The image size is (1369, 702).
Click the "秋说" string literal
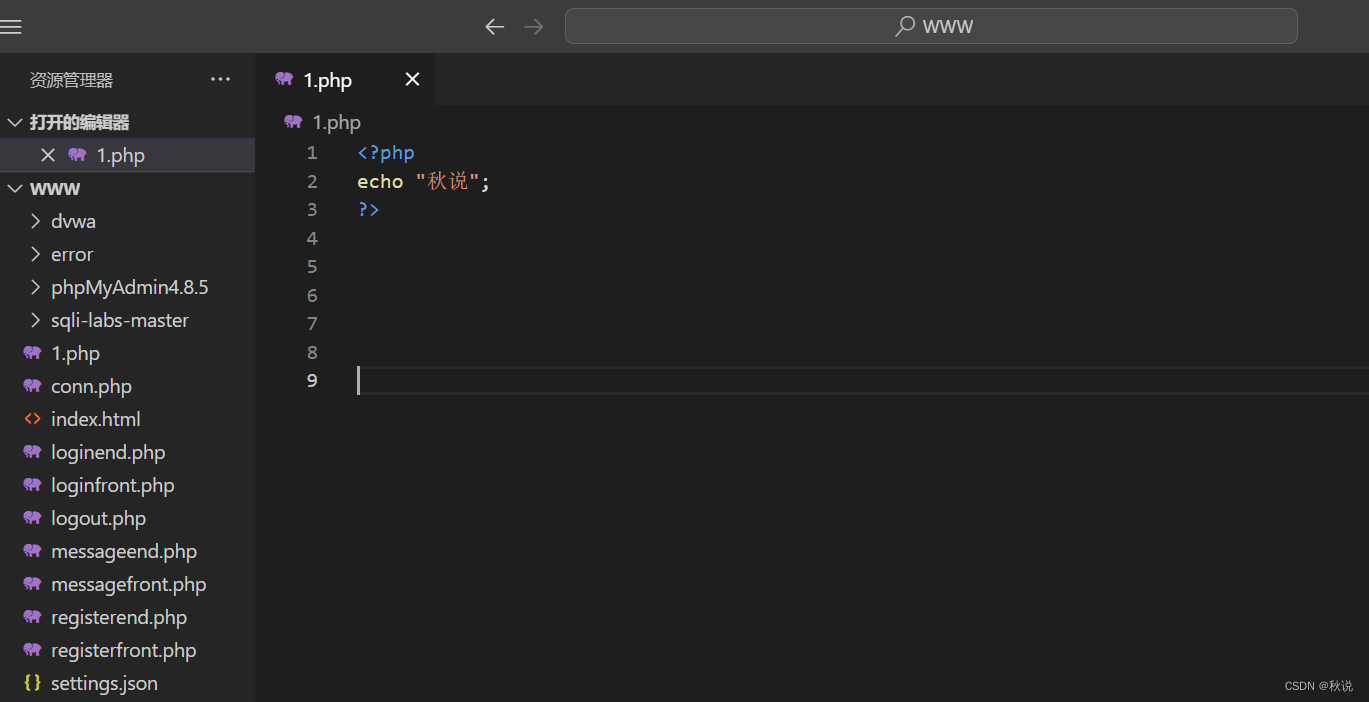click(447, 182)
